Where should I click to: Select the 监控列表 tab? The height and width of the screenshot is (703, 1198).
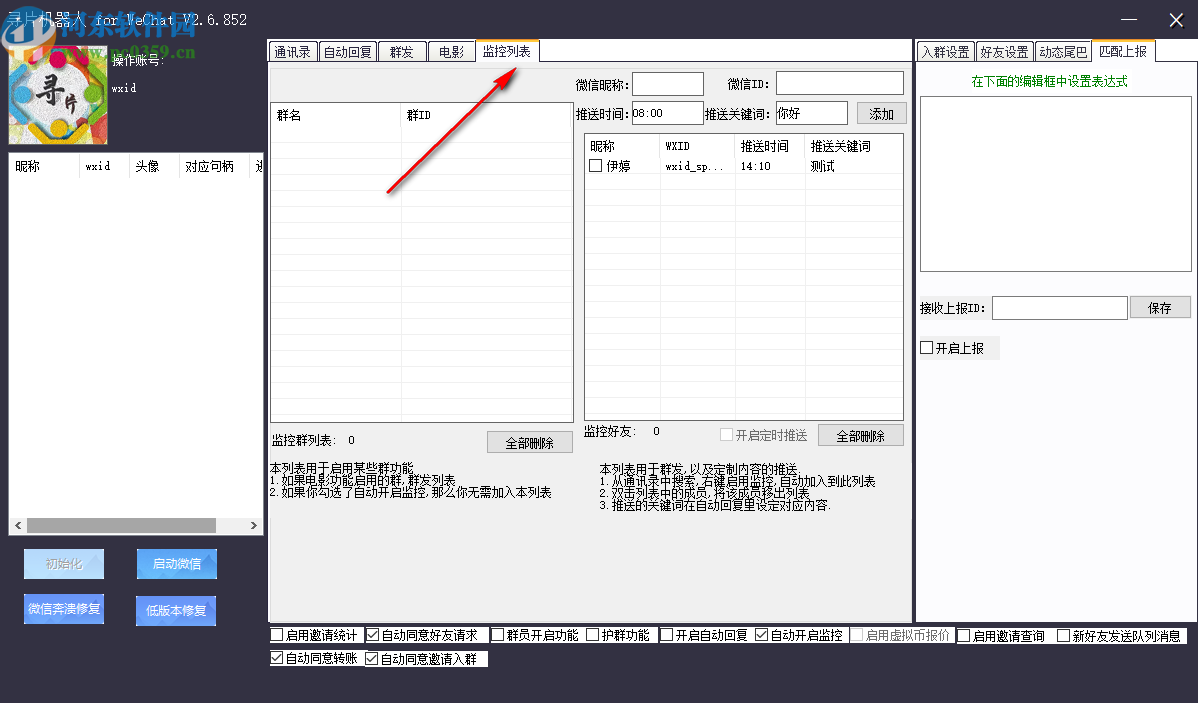click(x=507, y=51)
